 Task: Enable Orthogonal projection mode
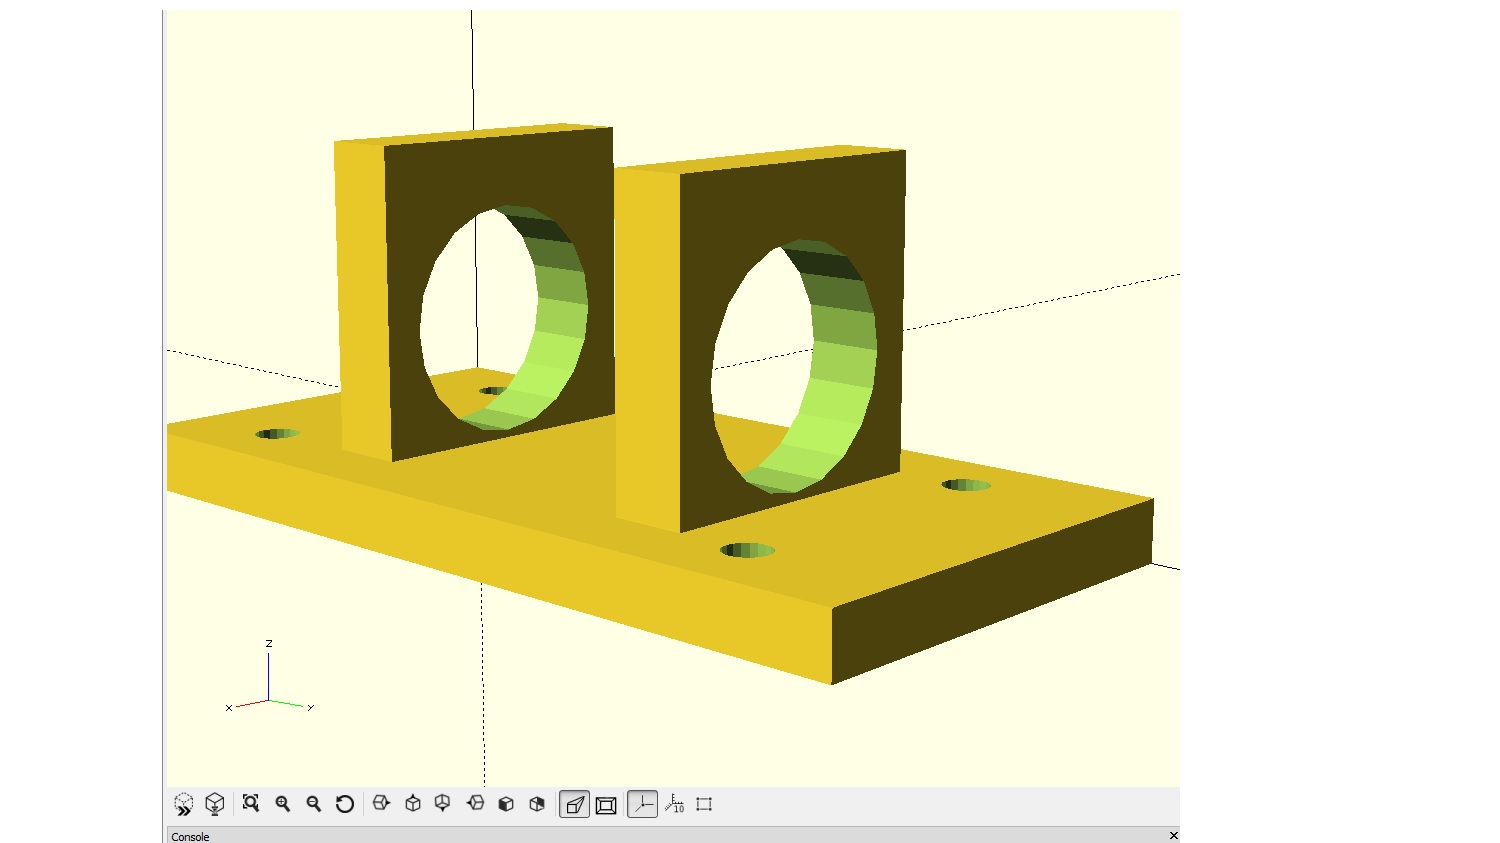606,804
